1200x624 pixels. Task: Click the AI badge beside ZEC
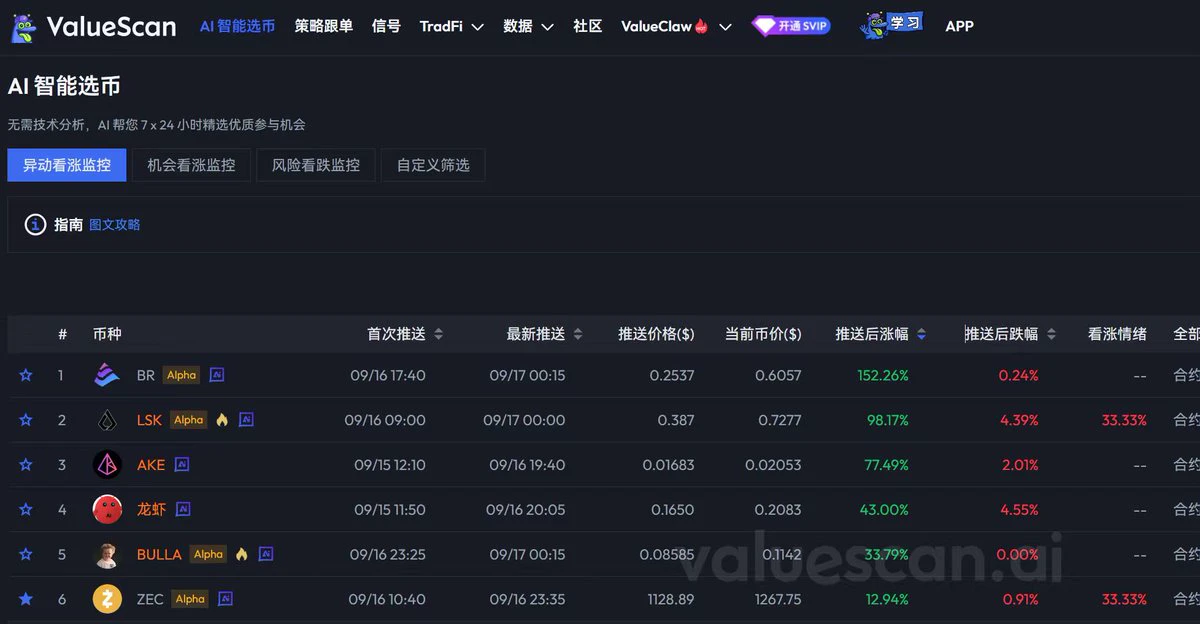click(x=225, y=599)
